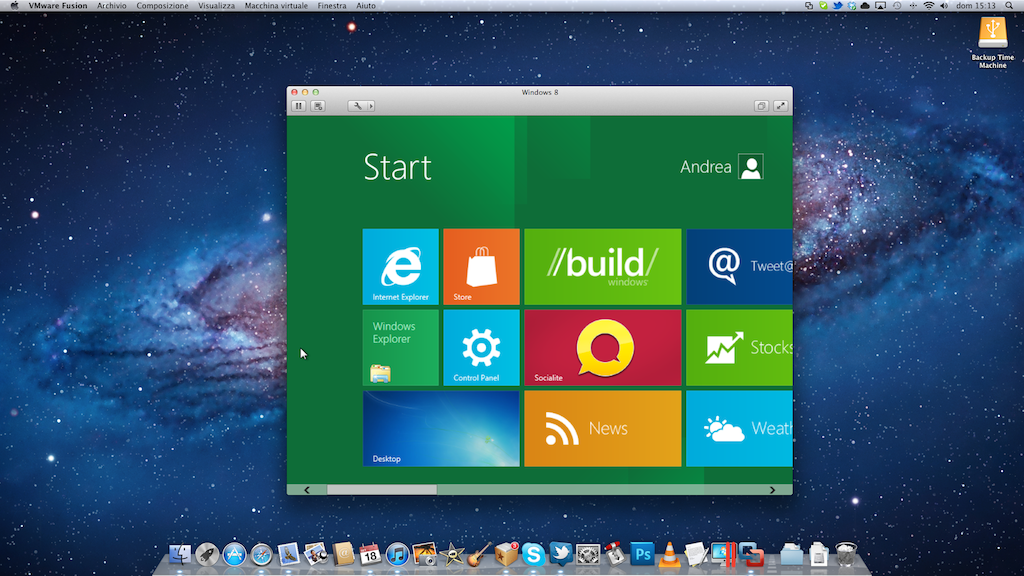Open the Store tile
Image resolution: width=1024 pixels, height=576 pixels.
pos(481,266)
